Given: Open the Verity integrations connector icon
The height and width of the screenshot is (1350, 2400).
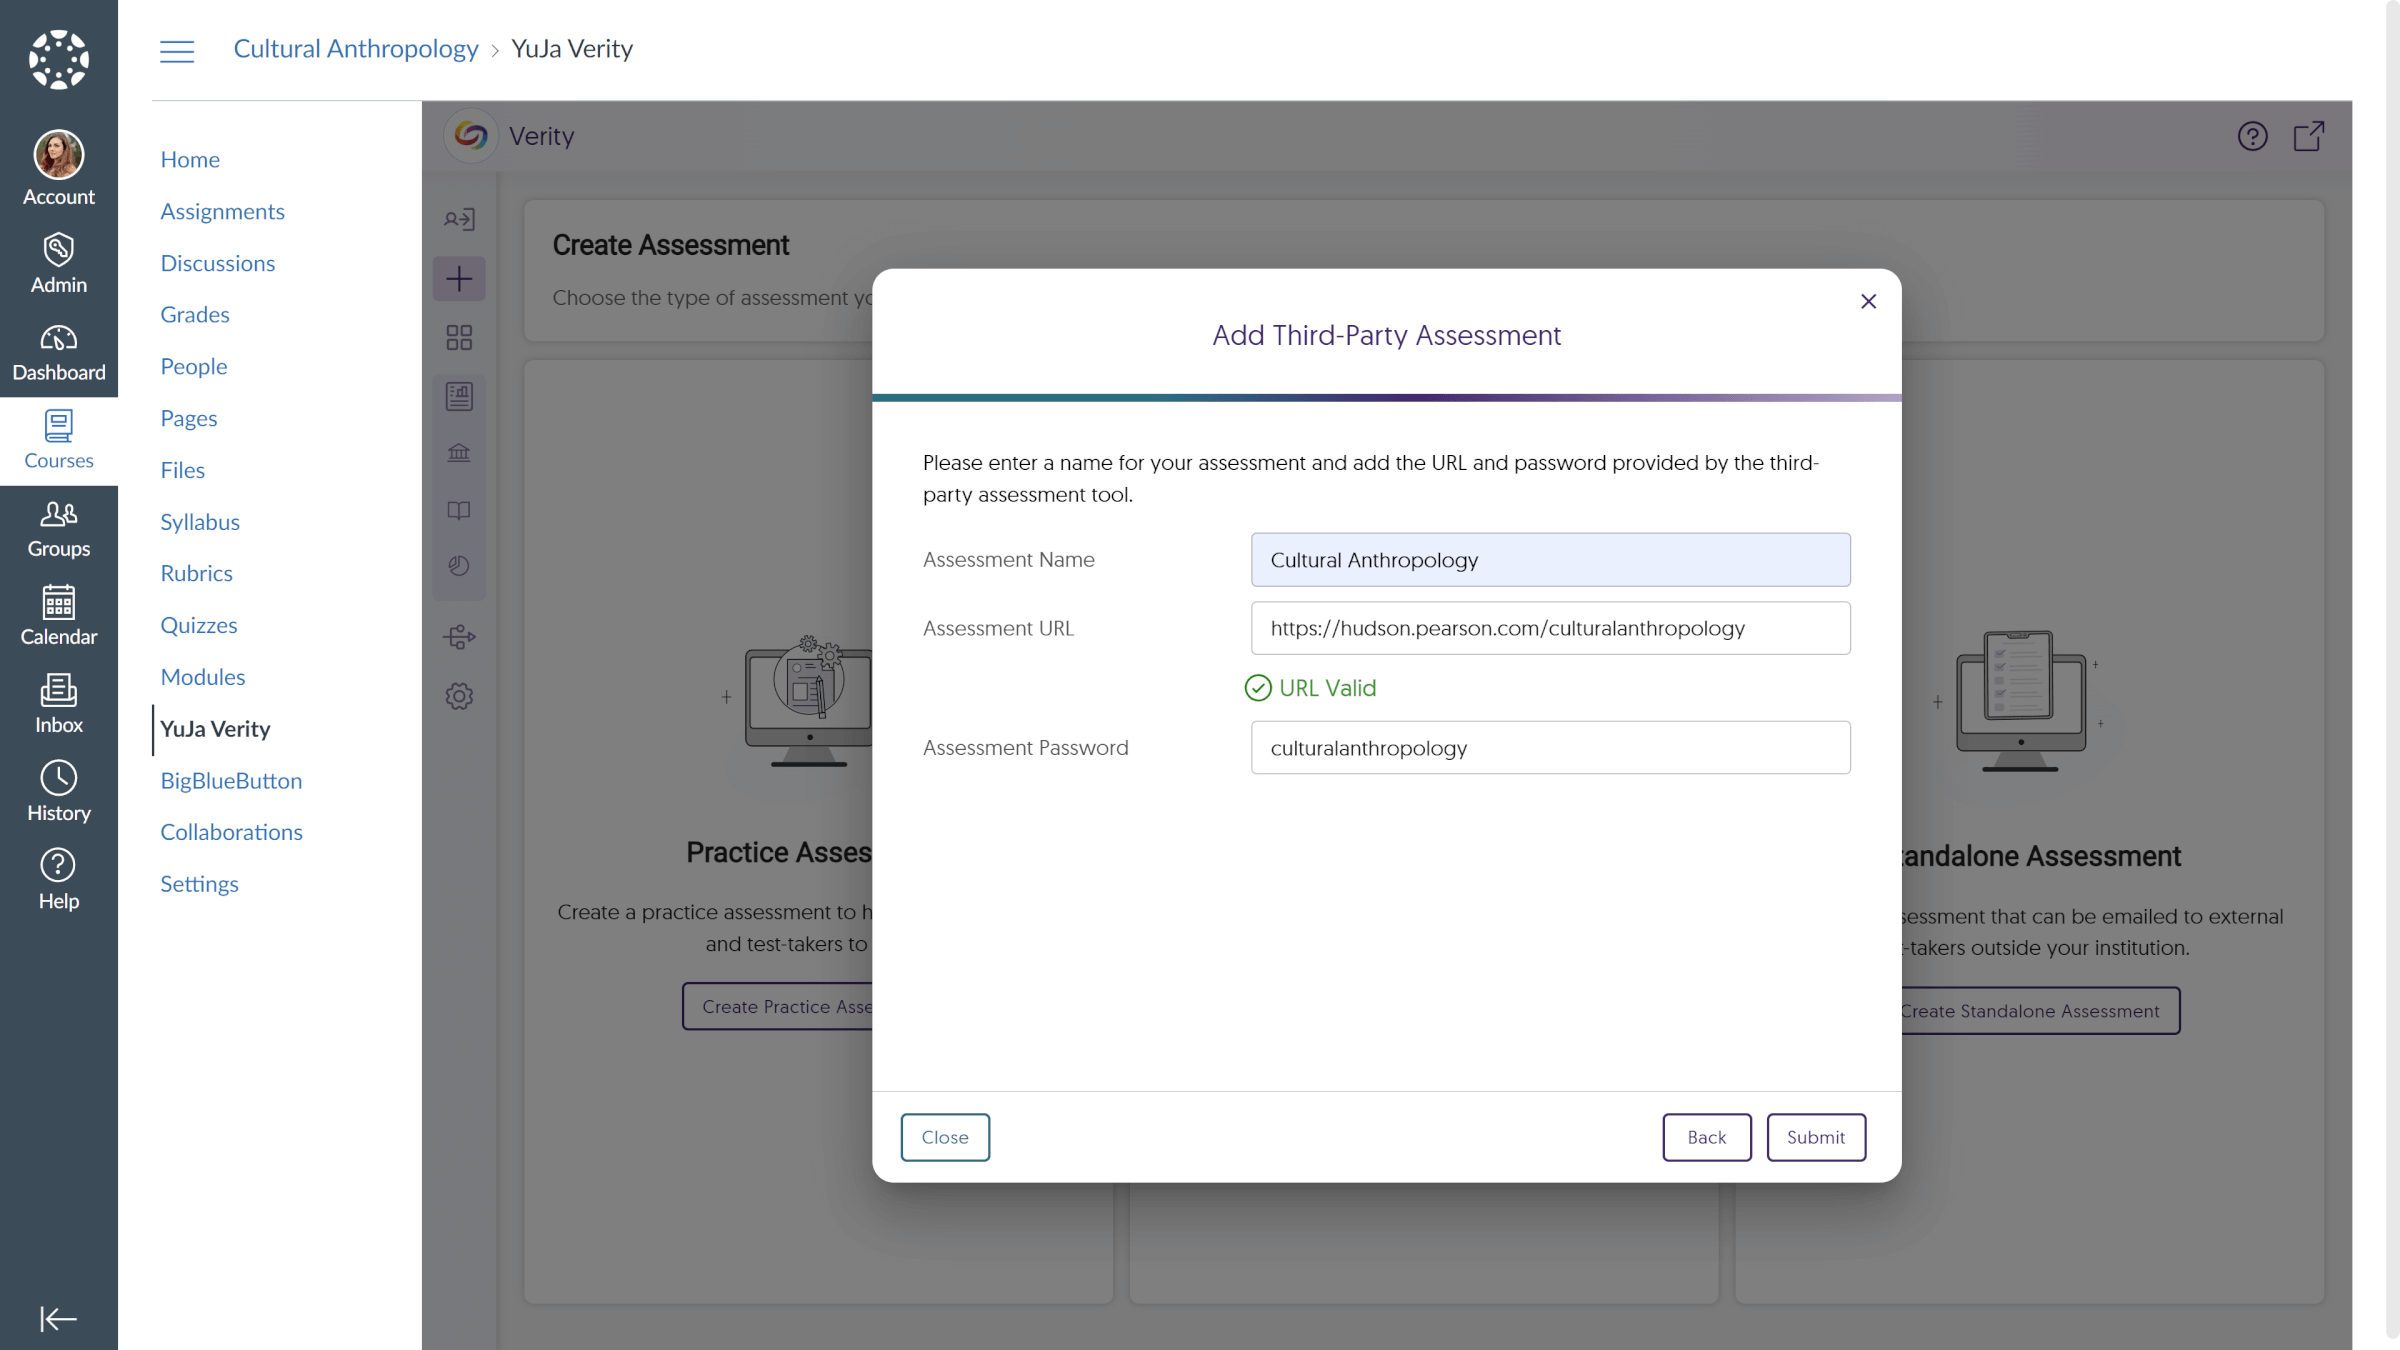Looking at the screenshot, I should click(x=459, y=637).
